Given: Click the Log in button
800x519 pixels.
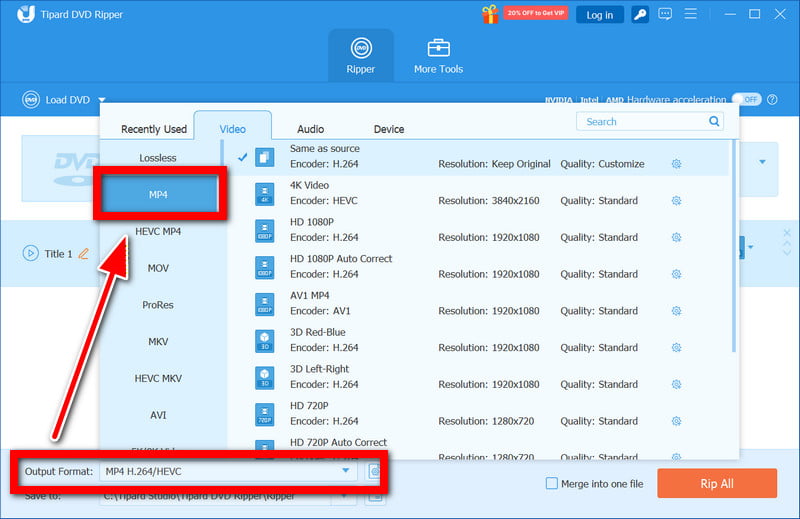Looking at the screenshot, I should coord(600,15).
